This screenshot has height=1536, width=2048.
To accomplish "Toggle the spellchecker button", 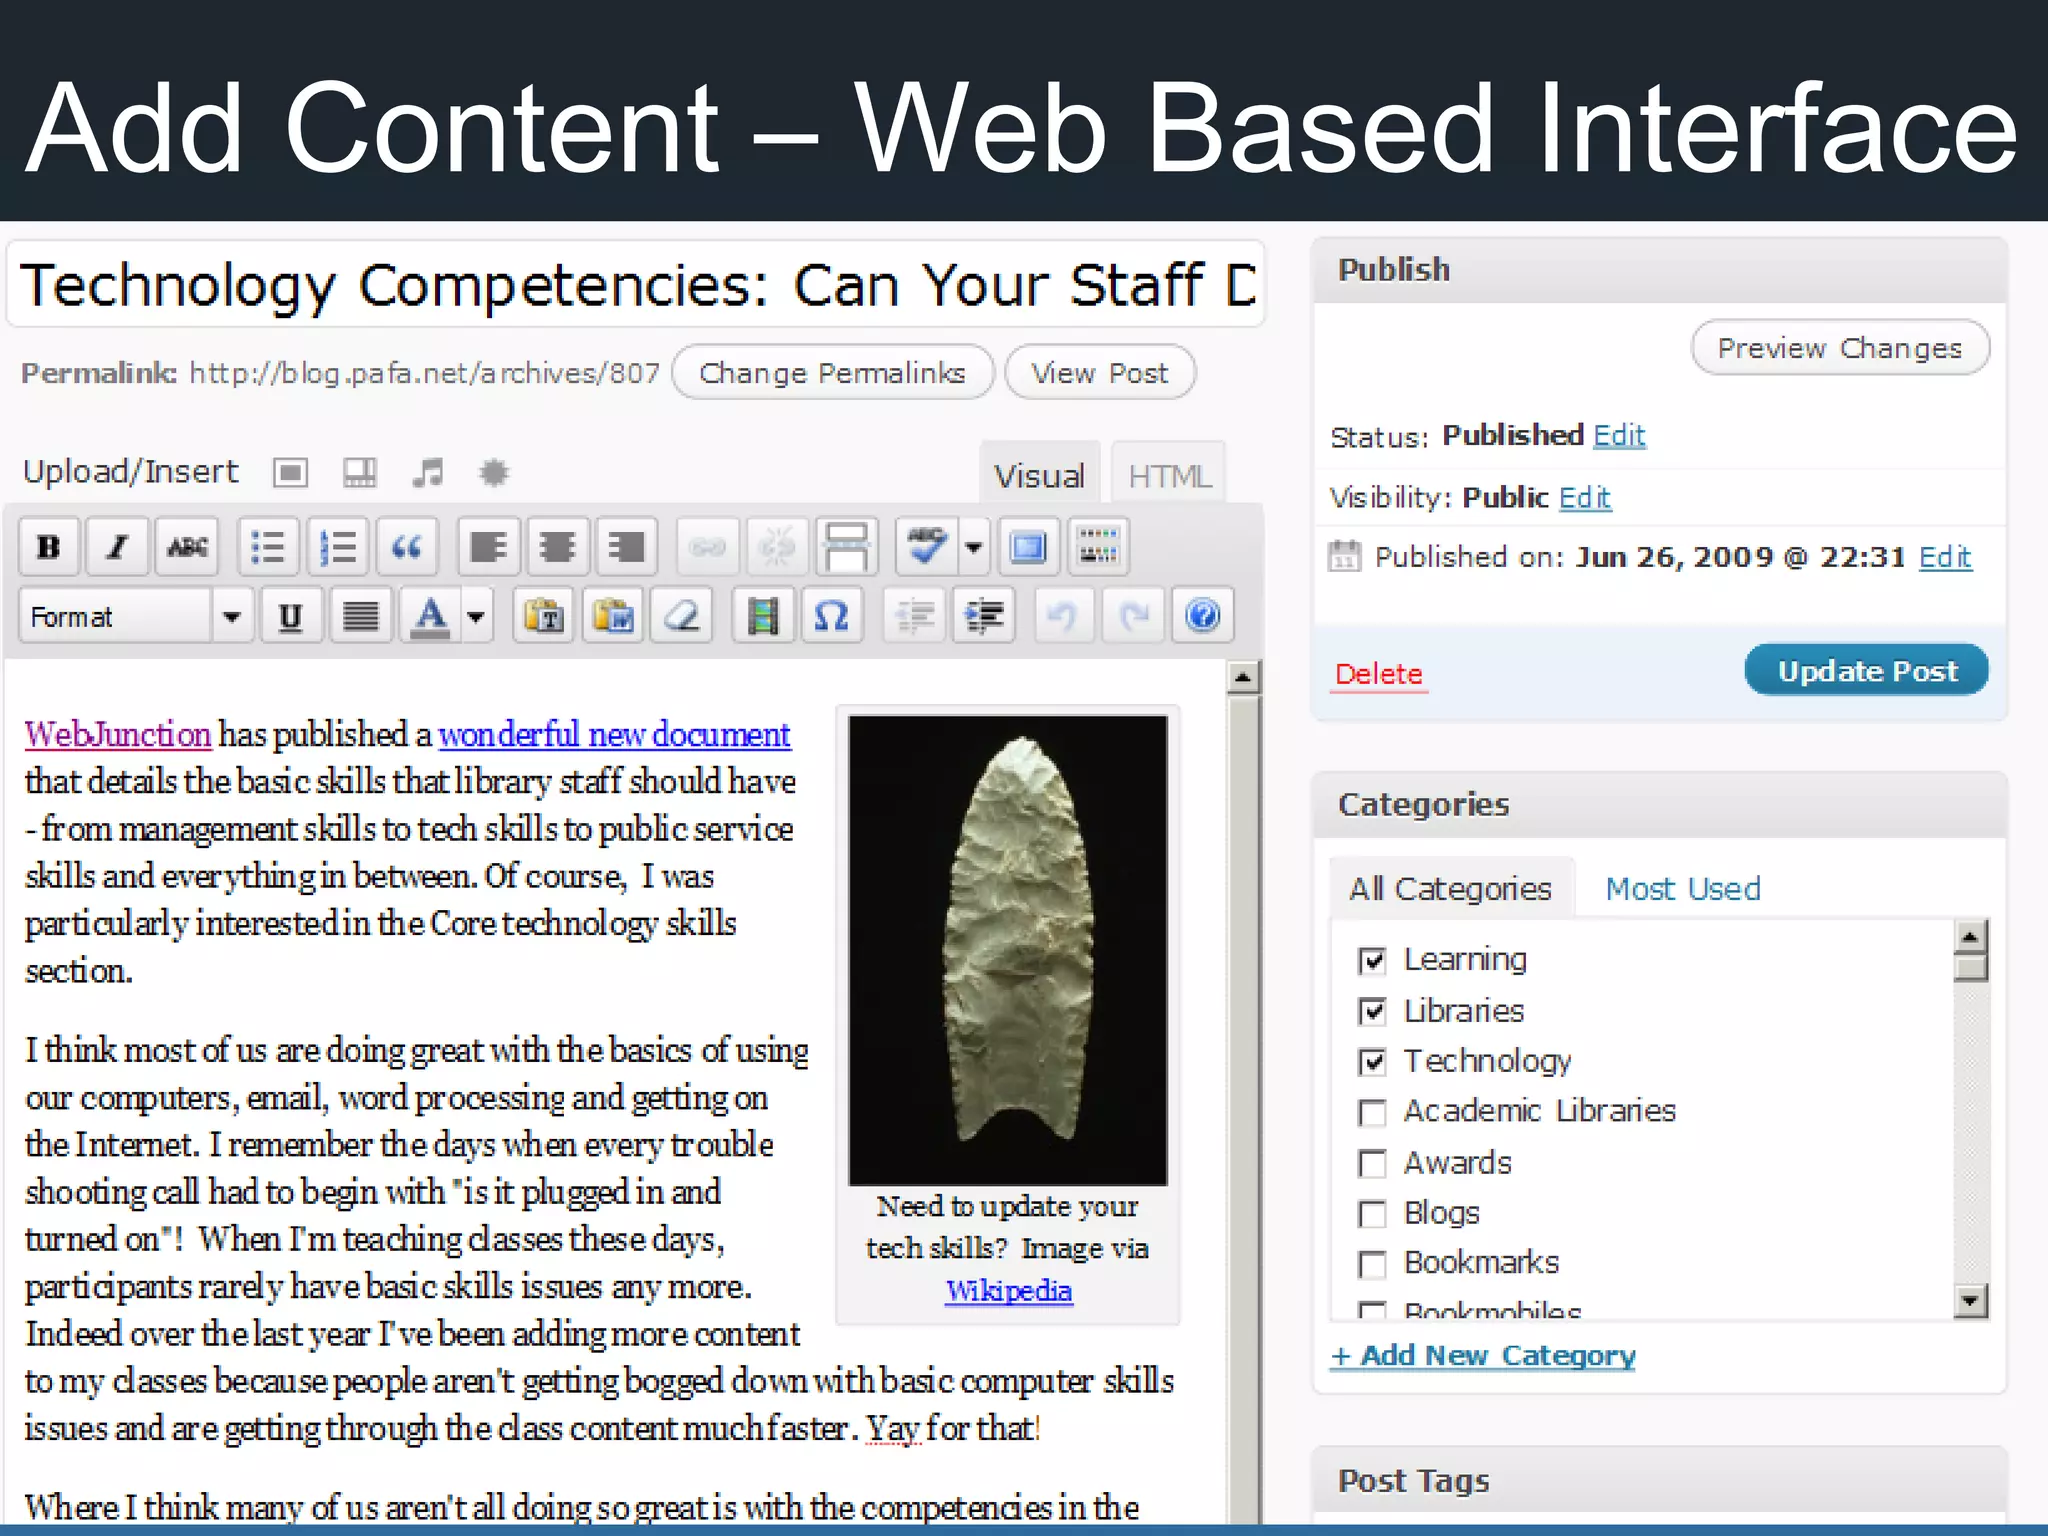I will point(927,547).
